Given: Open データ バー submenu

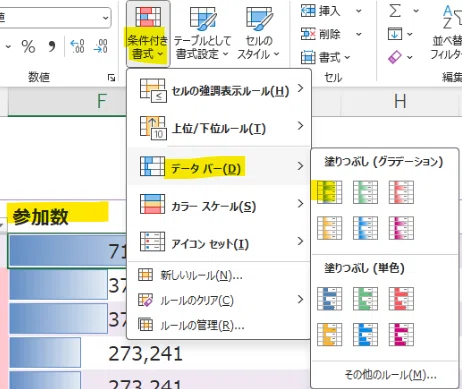Looking at the screenshot, I should (219, 166).
